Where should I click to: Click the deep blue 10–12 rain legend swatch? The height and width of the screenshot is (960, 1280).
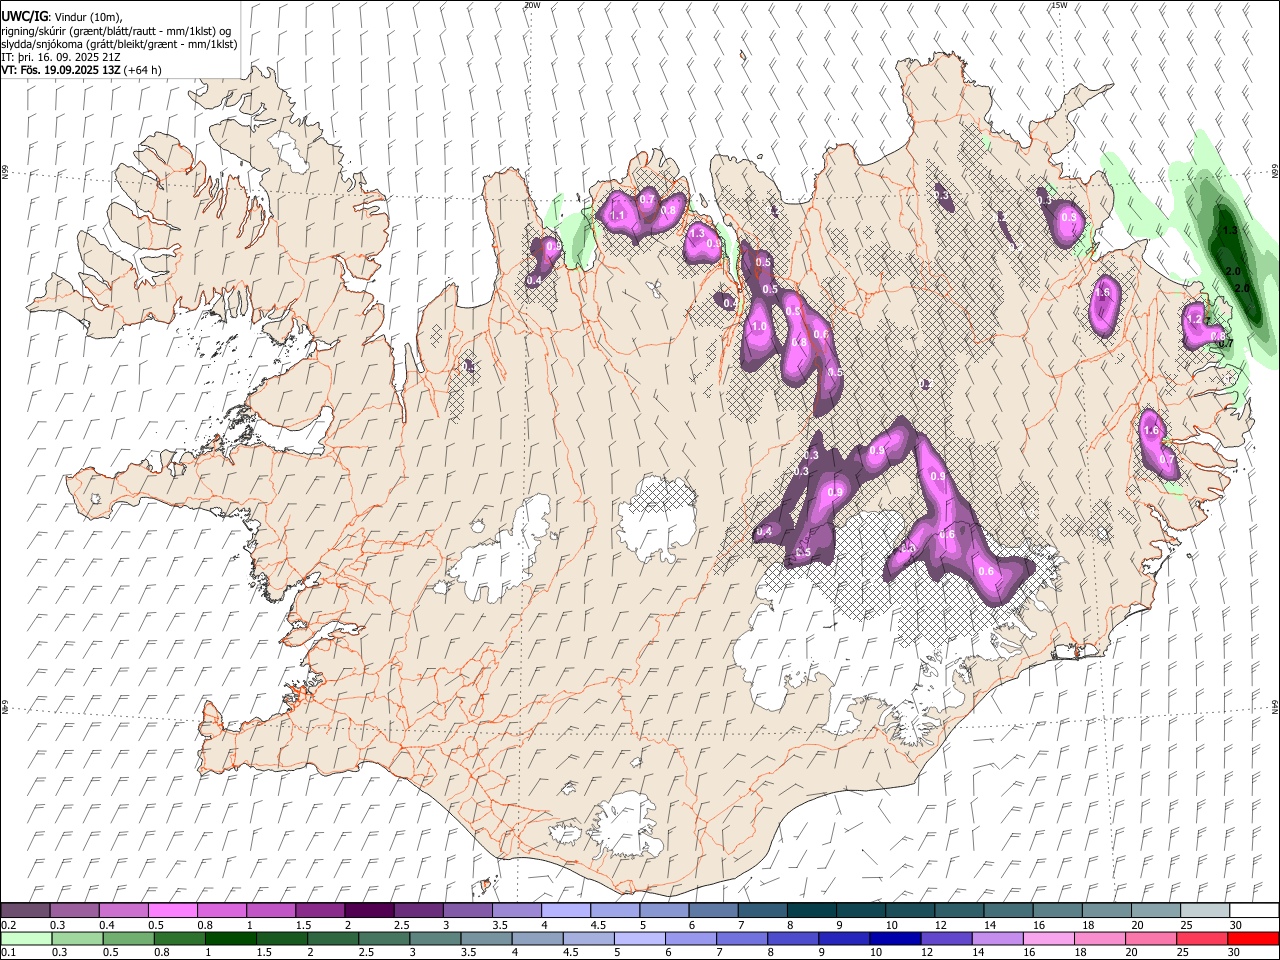896,938
